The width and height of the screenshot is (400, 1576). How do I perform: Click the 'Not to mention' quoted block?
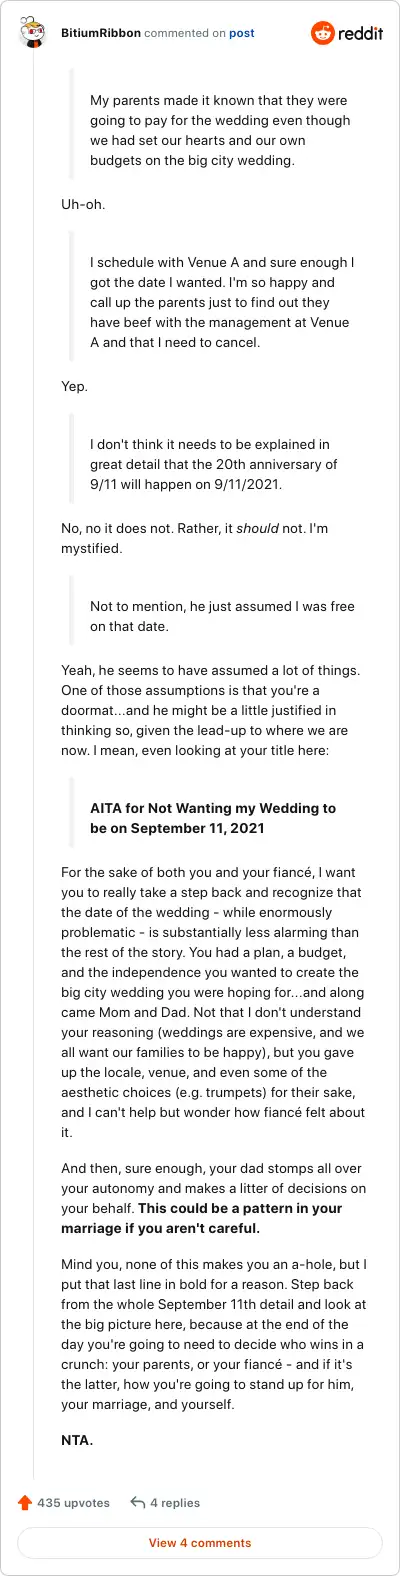click(222, 616)
